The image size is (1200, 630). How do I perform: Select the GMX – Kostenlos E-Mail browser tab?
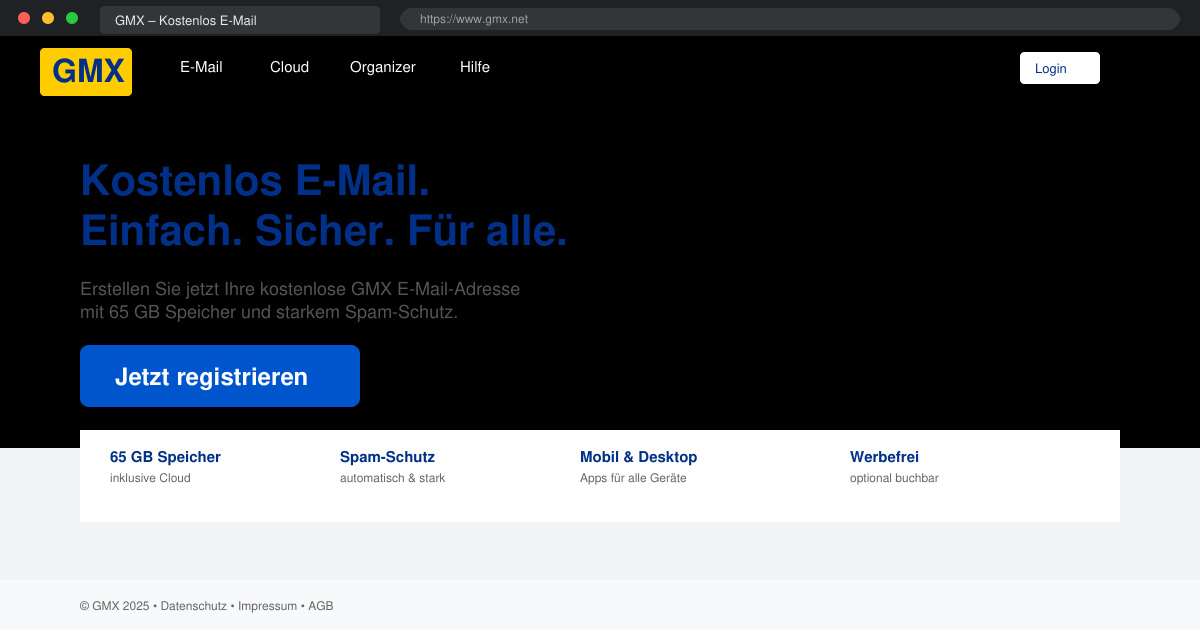(x=240, y=20)
